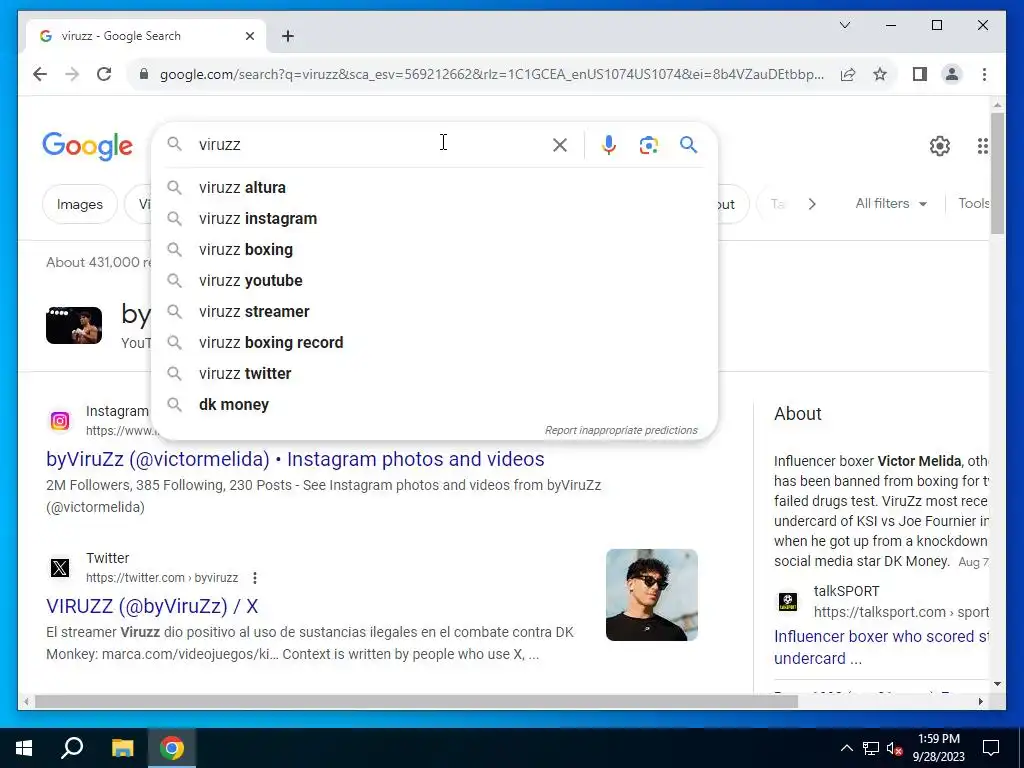This screenshot has height=768, width=1024.
Task: Open more options for the Twitter result
Action: 255,578
